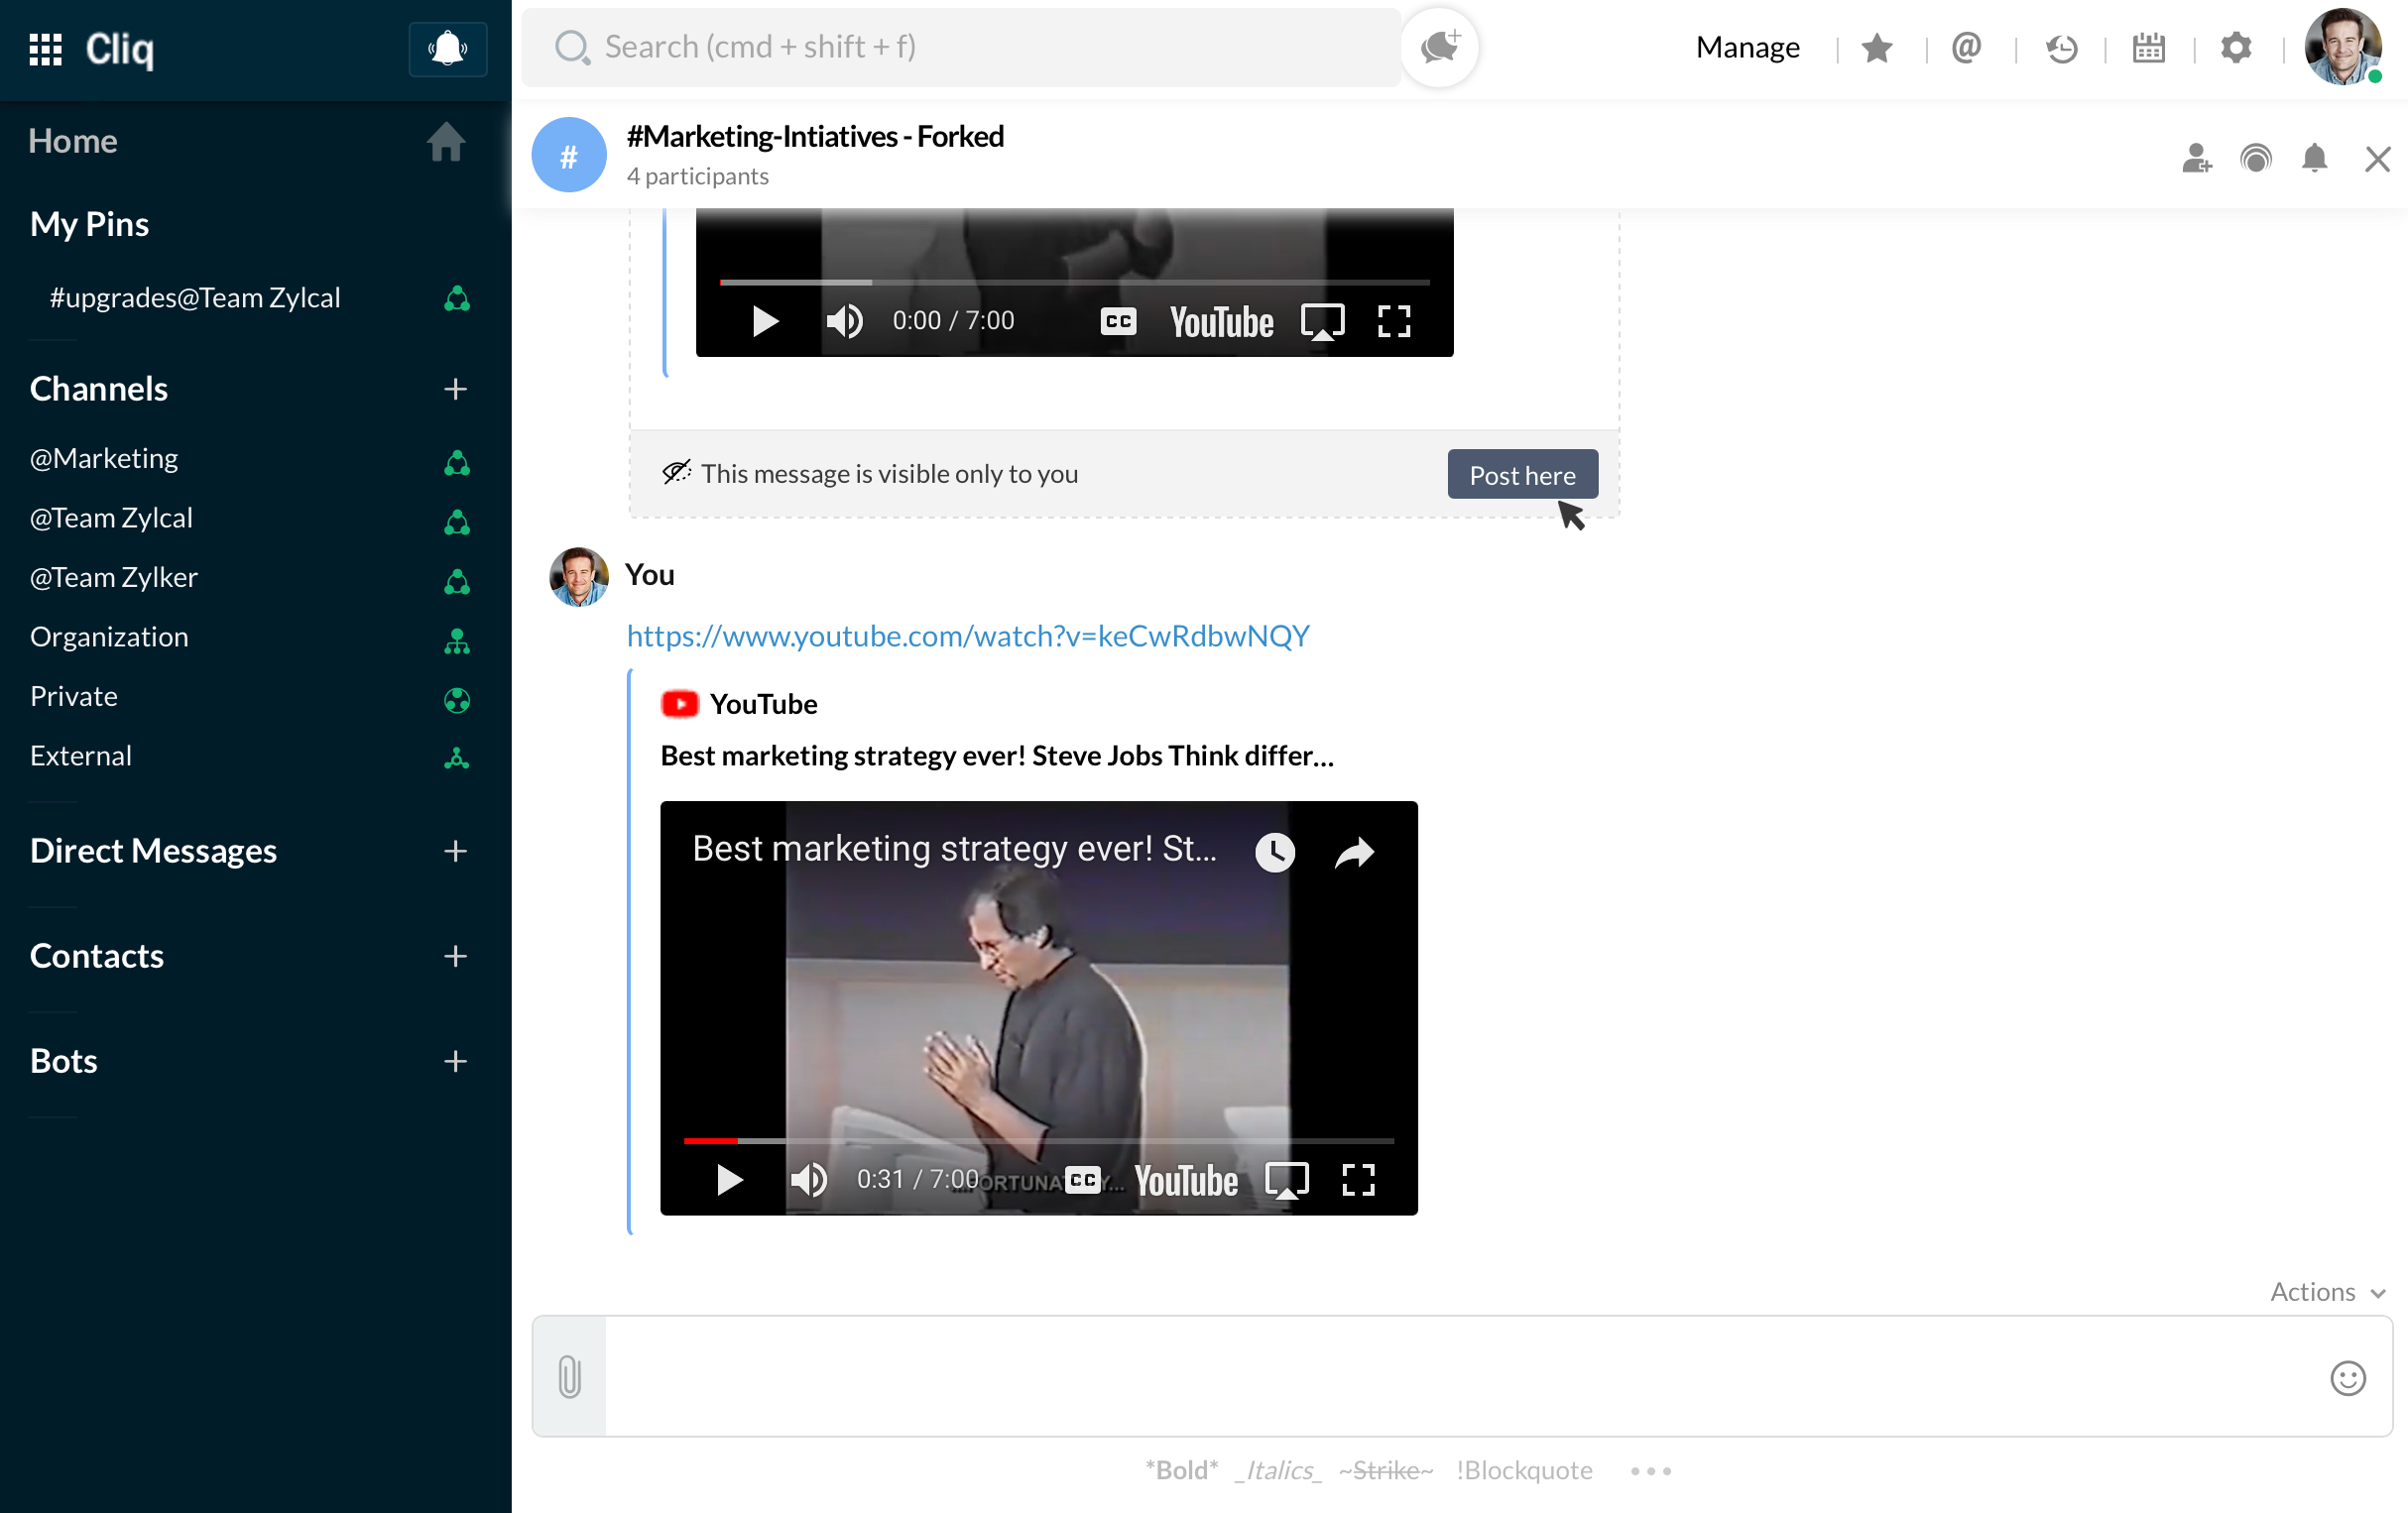
Task: Seek on the lower video progress bar
Action: point(1038,1140)
